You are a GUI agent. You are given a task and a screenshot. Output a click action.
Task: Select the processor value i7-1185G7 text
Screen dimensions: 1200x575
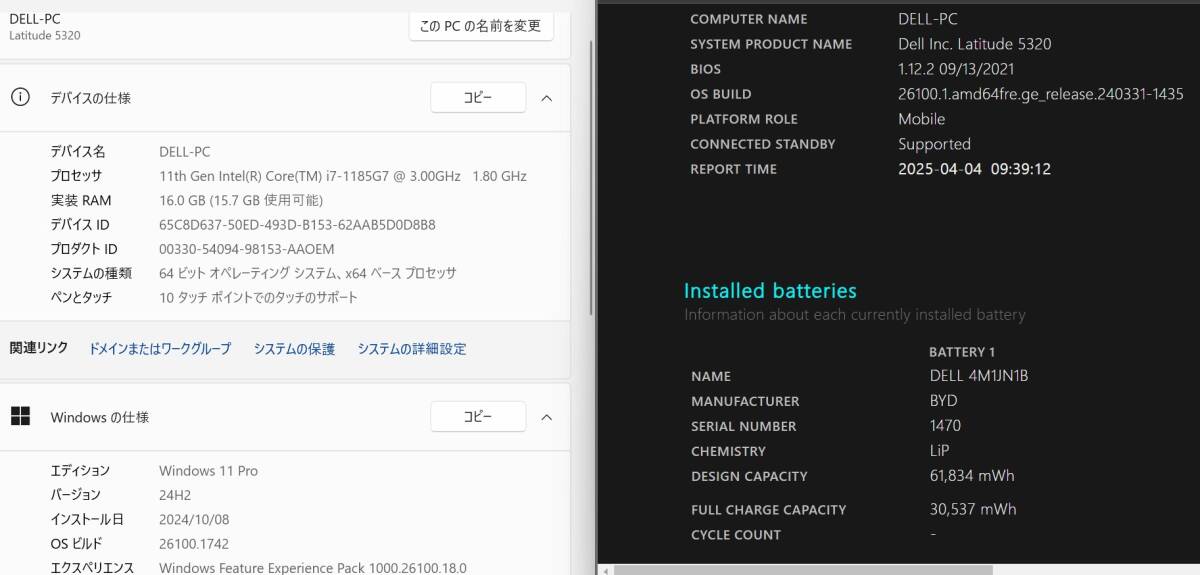tap(343, 176)
